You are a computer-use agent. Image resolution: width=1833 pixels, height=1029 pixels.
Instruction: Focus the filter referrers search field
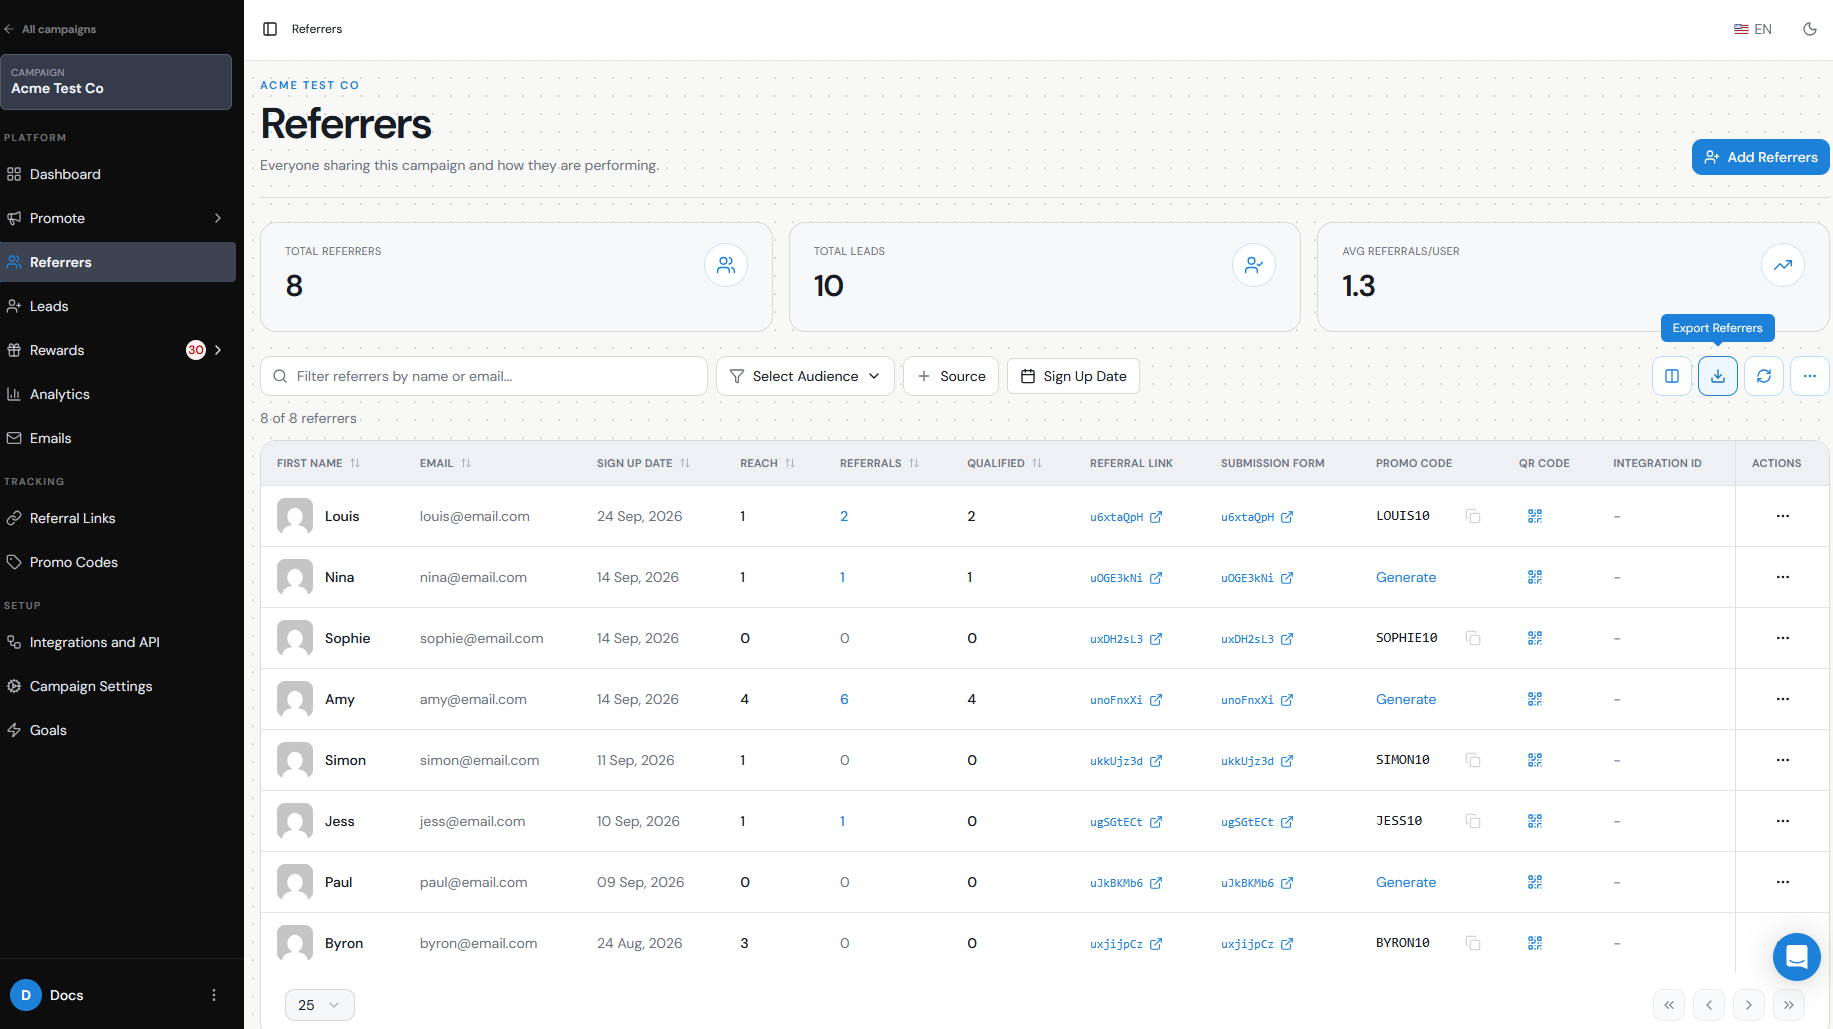[484, 376]
